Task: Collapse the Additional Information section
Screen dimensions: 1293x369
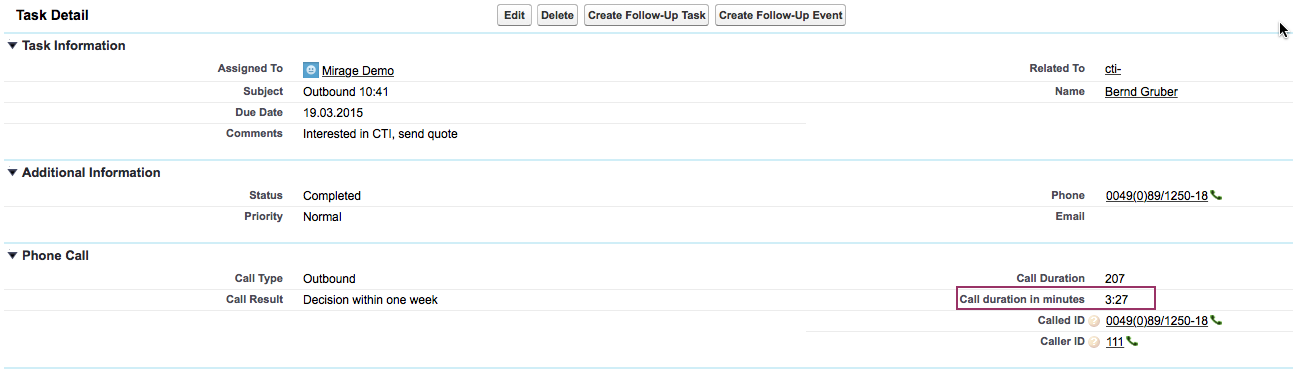Action: pos(12,172)
